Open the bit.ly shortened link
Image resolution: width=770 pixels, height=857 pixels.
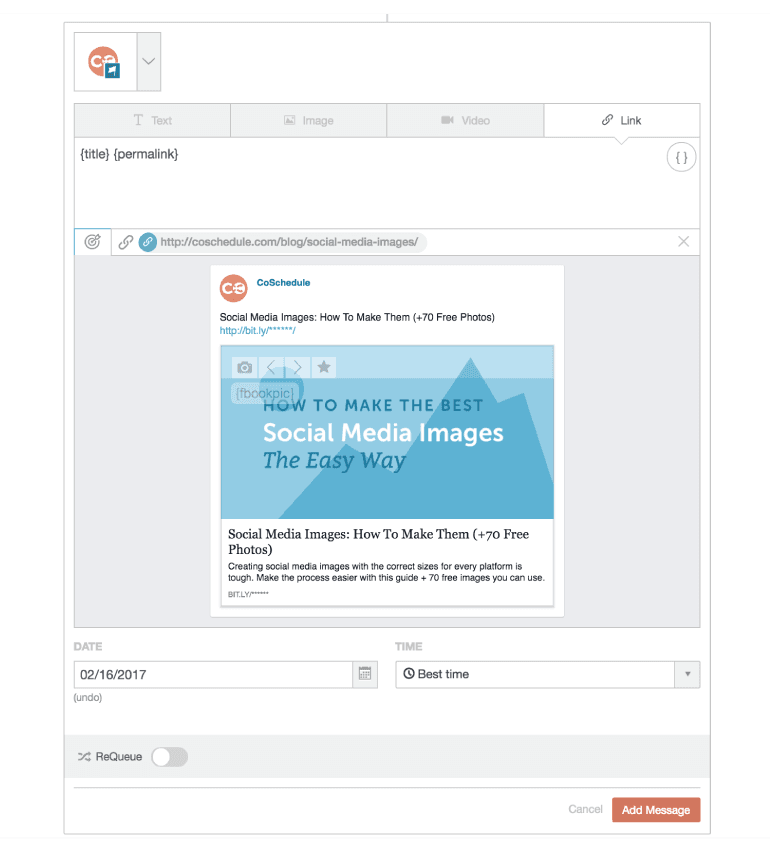(257, 331)
